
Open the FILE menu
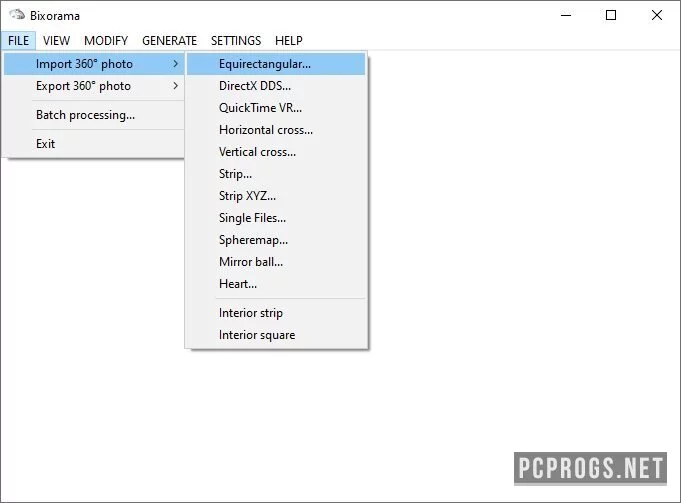tap(18, 41)
